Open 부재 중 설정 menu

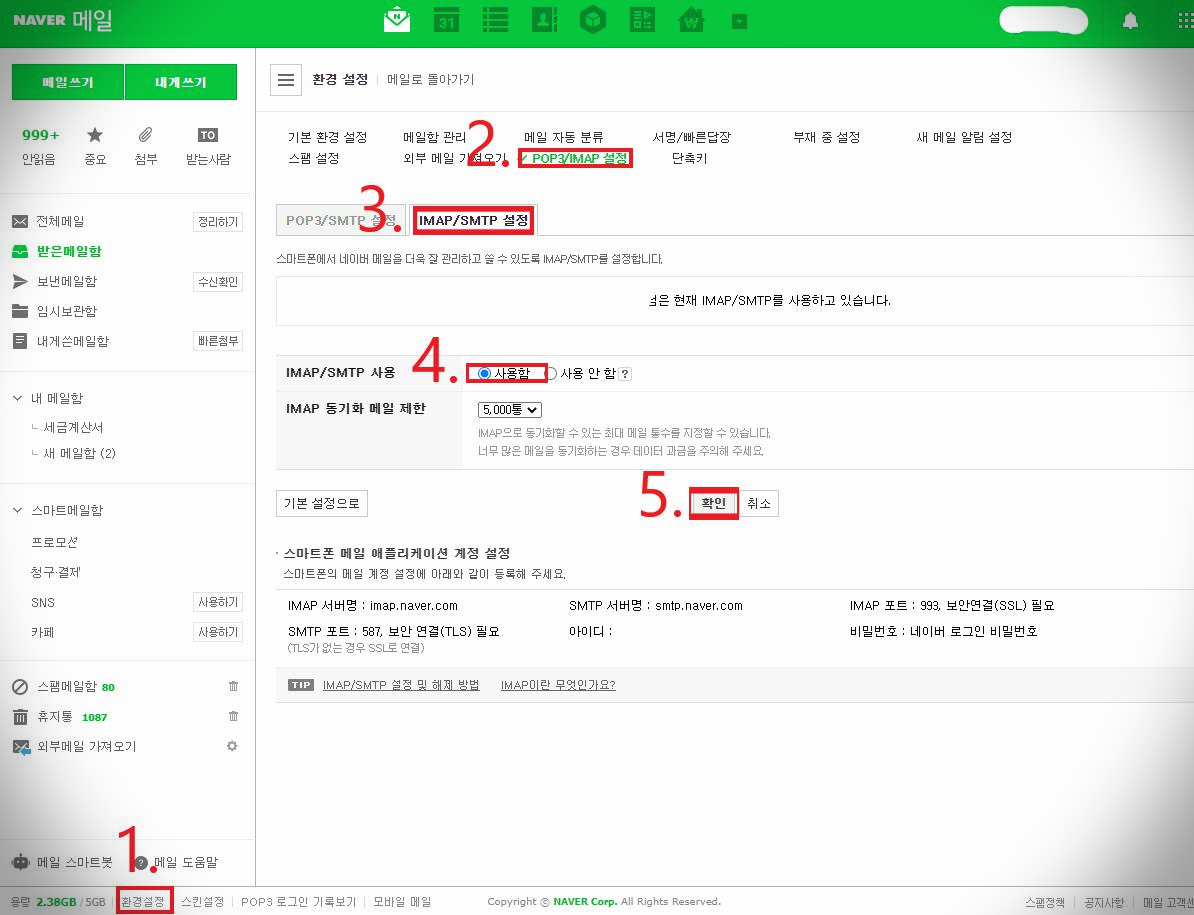click(x=827, y=137)
